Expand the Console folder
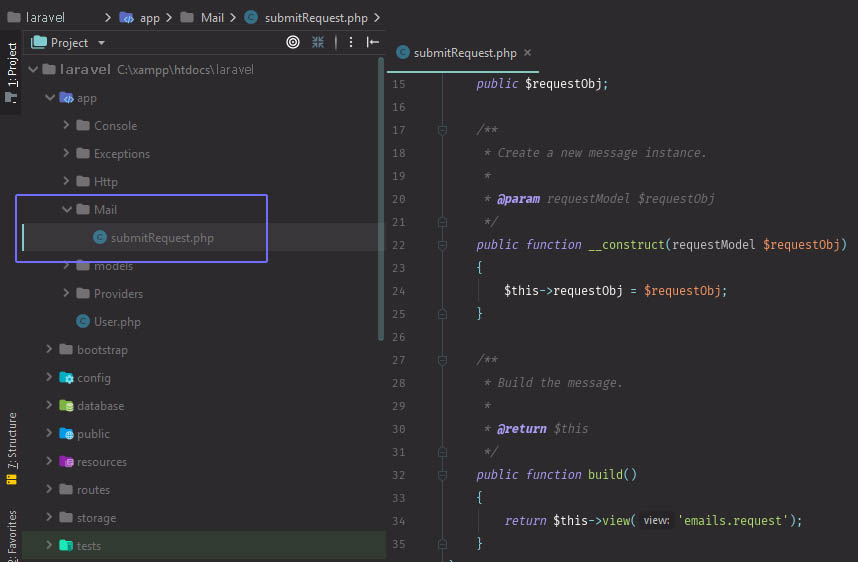Screen dimensions: 858x562 [66, 126]
